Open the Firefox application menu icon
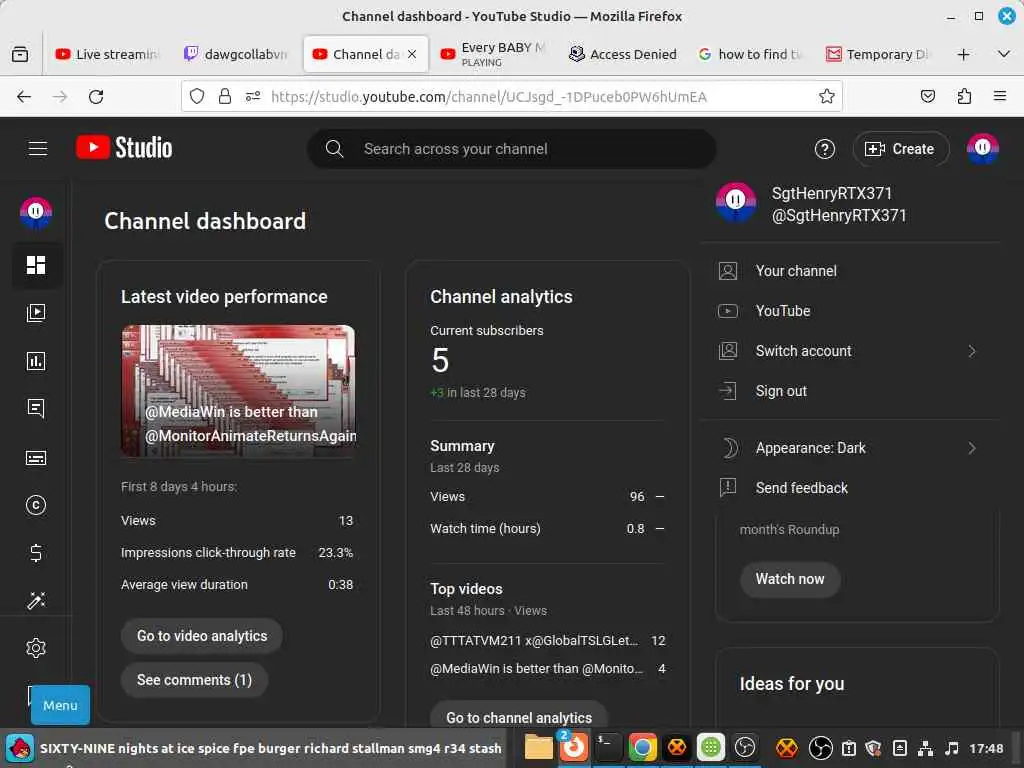This screenshot has width=1024, height=768. (999, 97)
